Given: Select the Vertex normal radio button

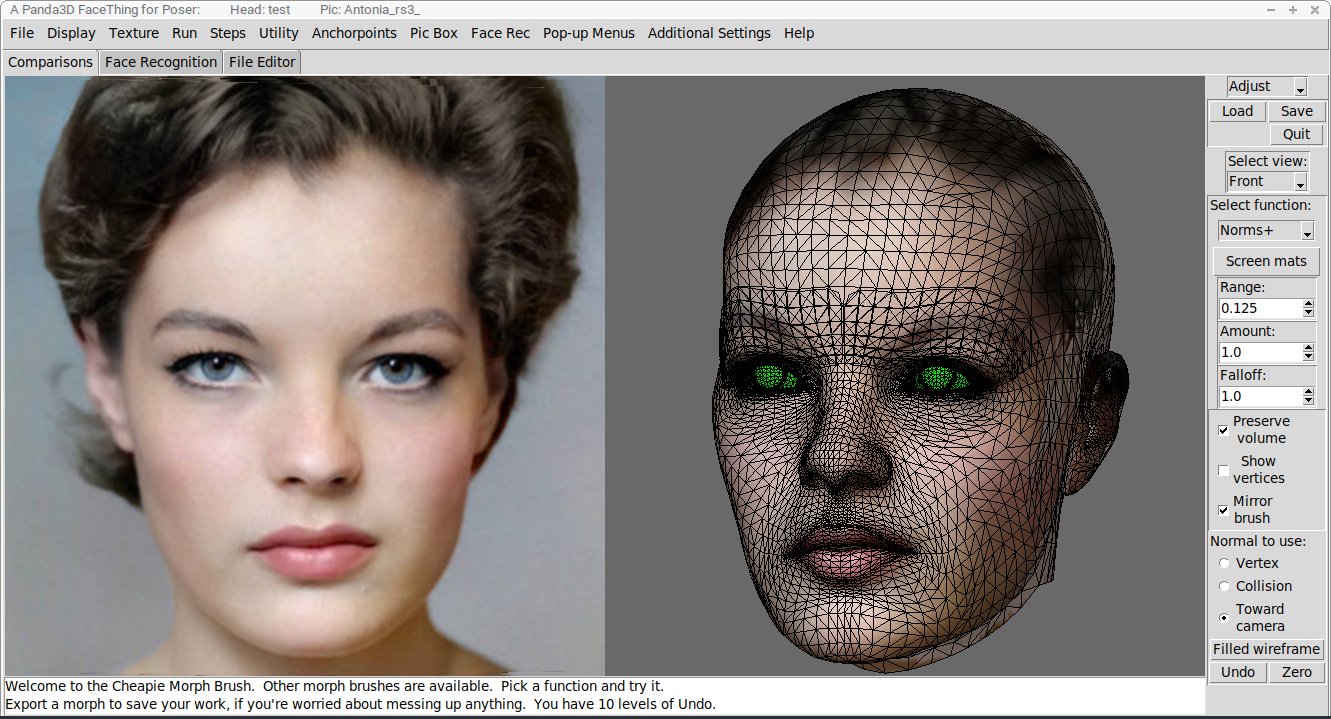Looking at the screenshot, I should click(1224, 563).
